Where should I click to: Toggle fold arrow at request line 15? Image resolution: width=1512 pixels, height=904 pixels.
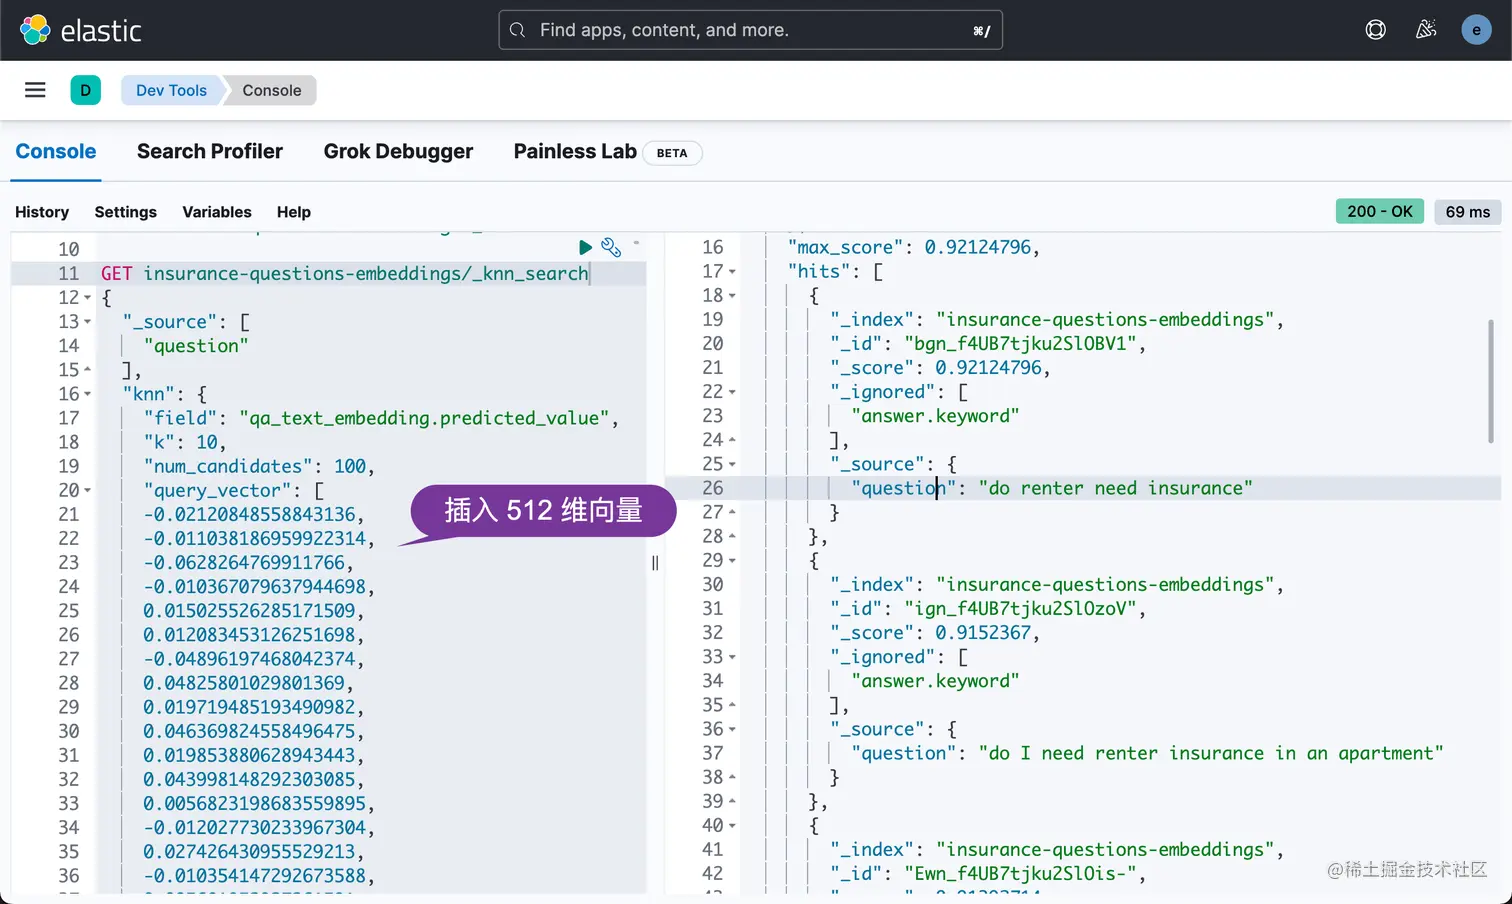pos(87,370)
